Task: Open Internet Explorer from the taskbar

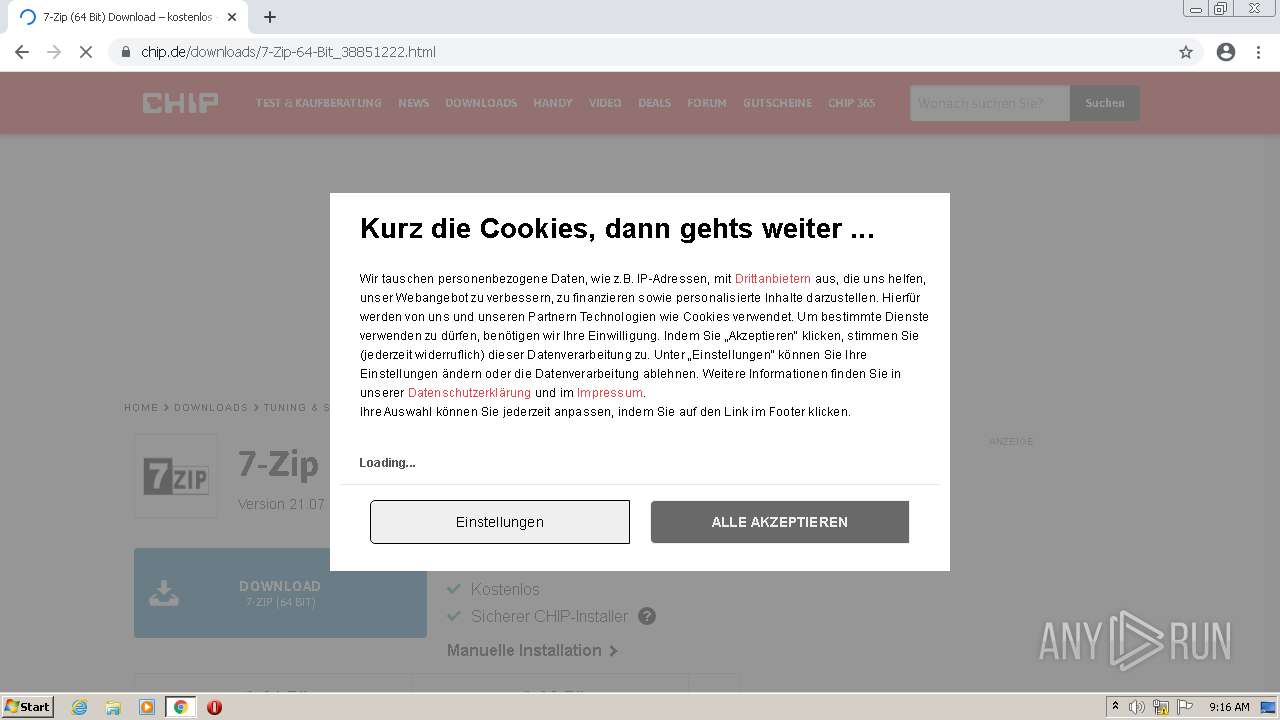Action: point(79,707)
